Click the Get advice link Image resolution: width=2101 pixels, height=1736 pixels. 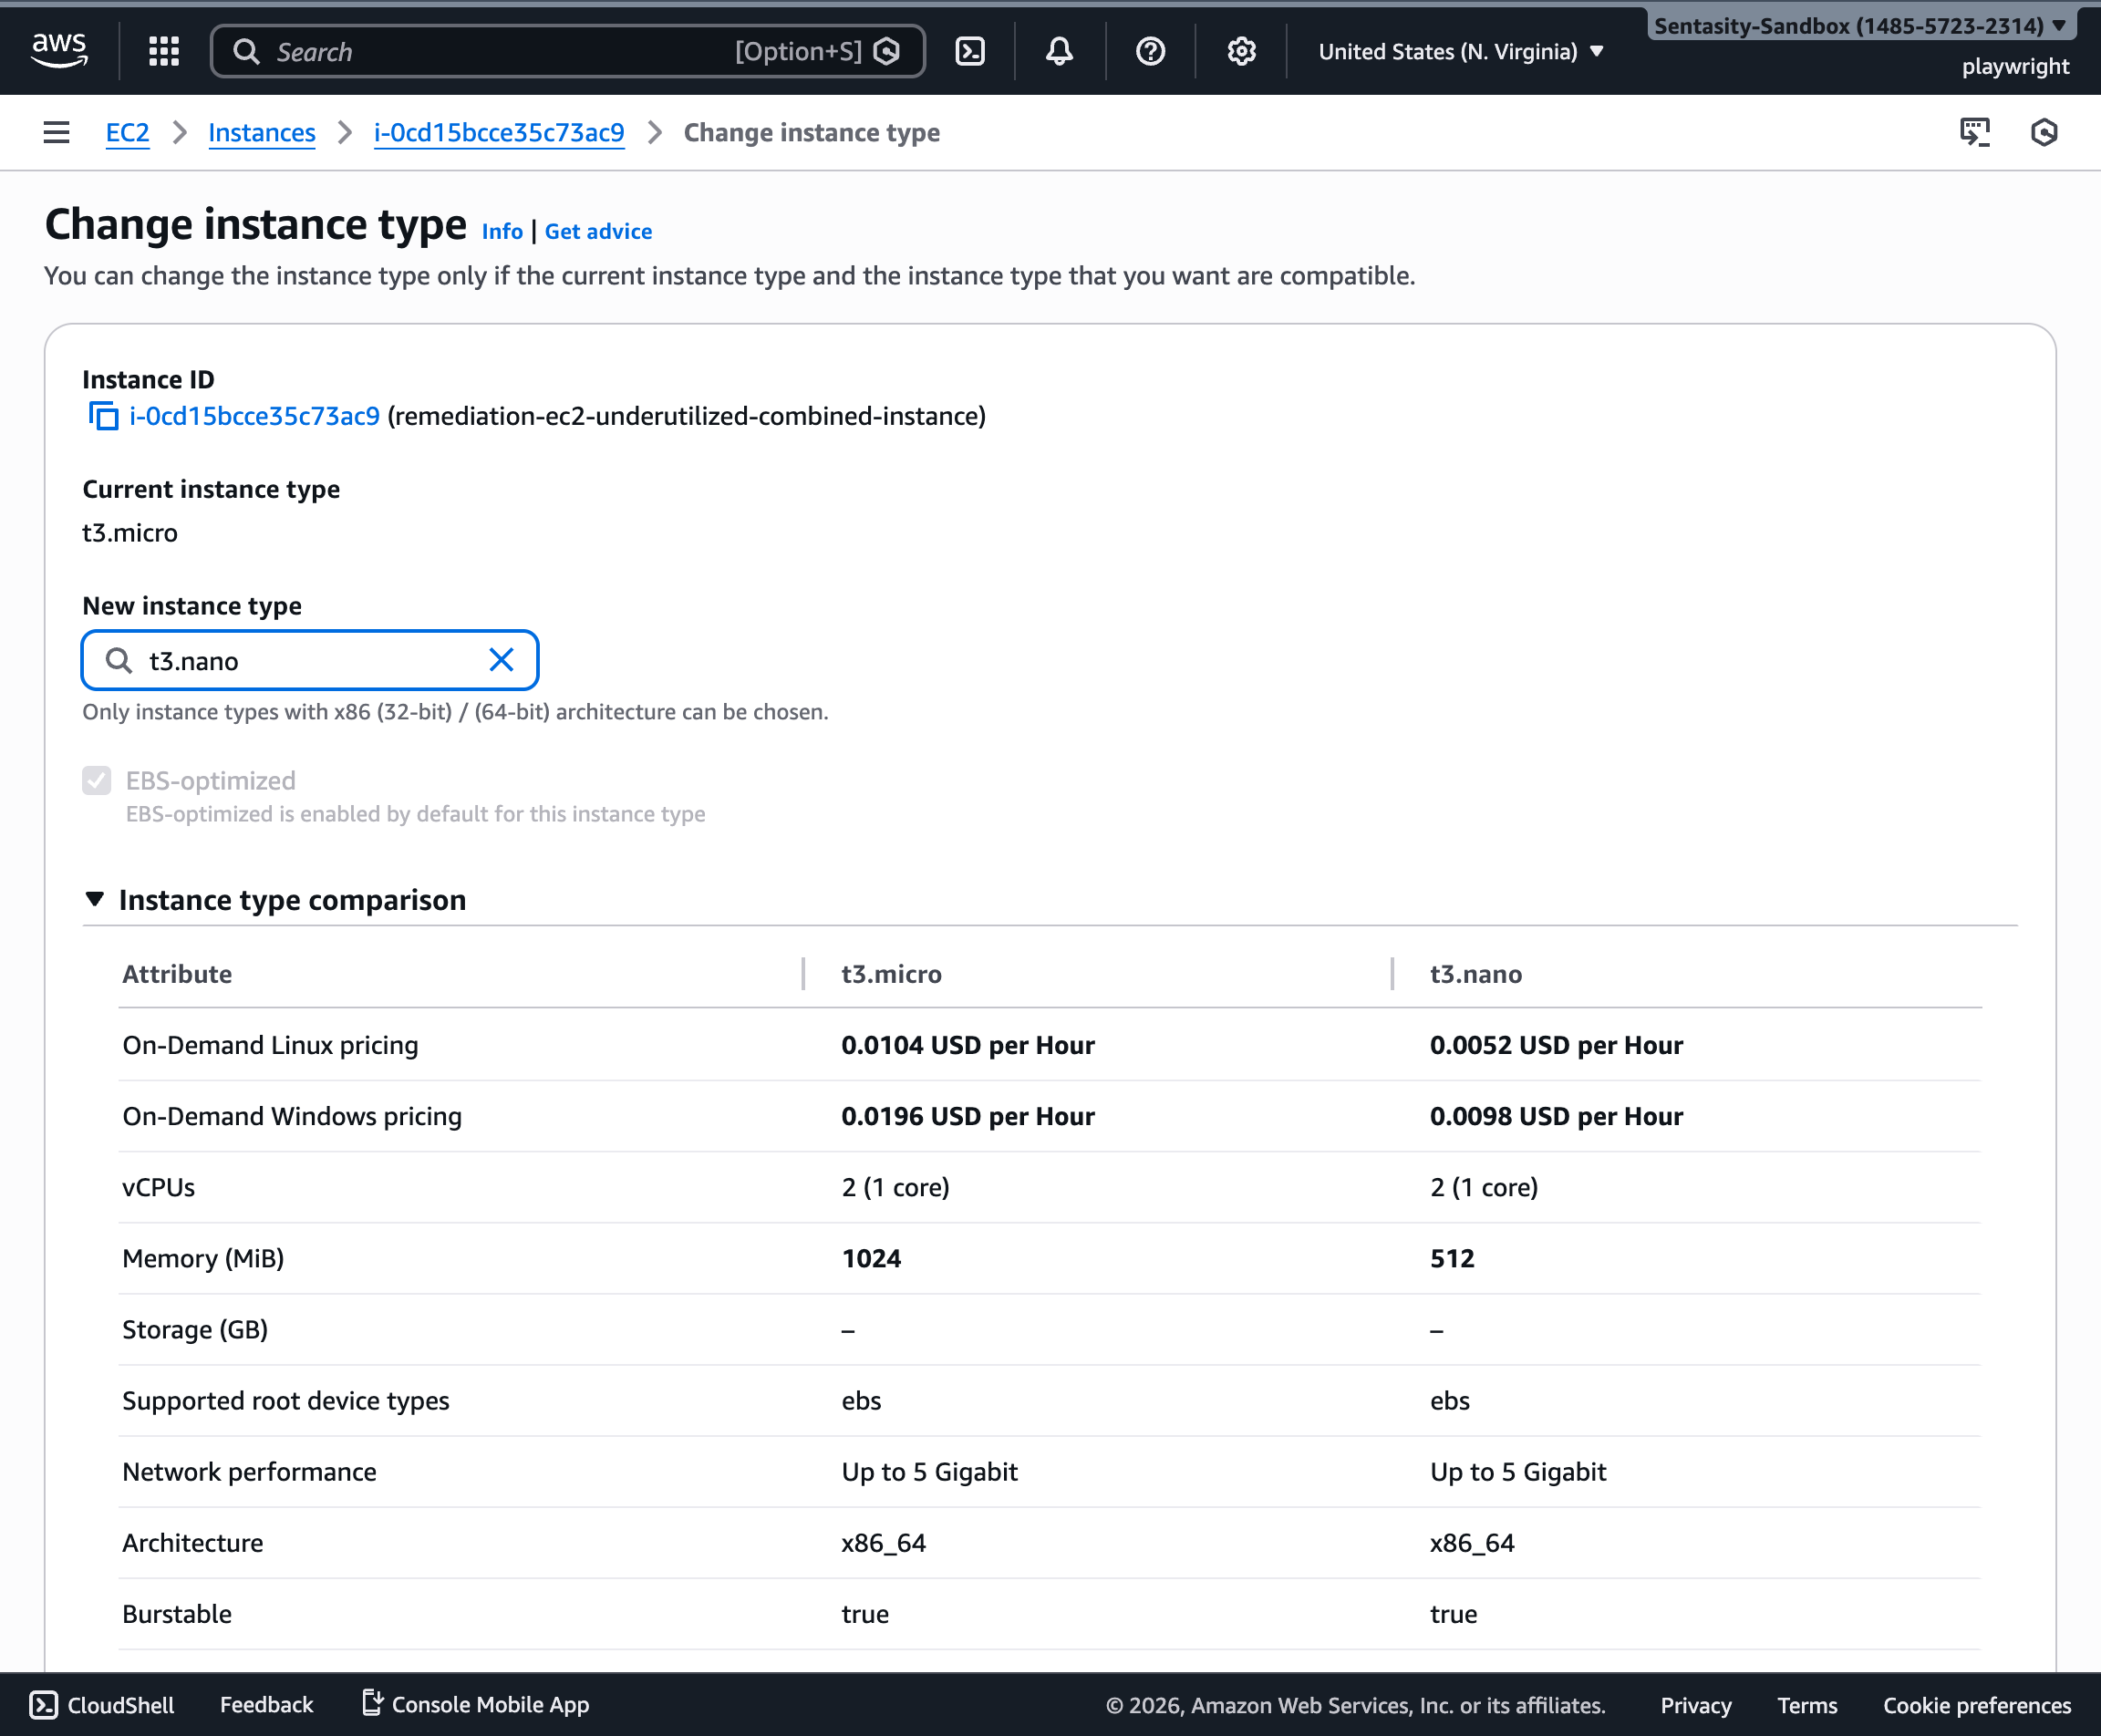click(x=598, y=231)
